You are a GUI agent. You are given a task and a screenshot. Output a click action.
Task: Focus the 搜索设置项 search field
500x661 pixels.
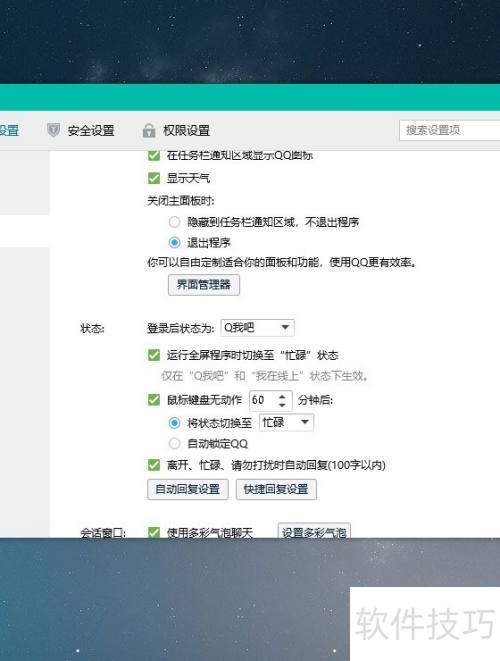(x=449, y=130)
